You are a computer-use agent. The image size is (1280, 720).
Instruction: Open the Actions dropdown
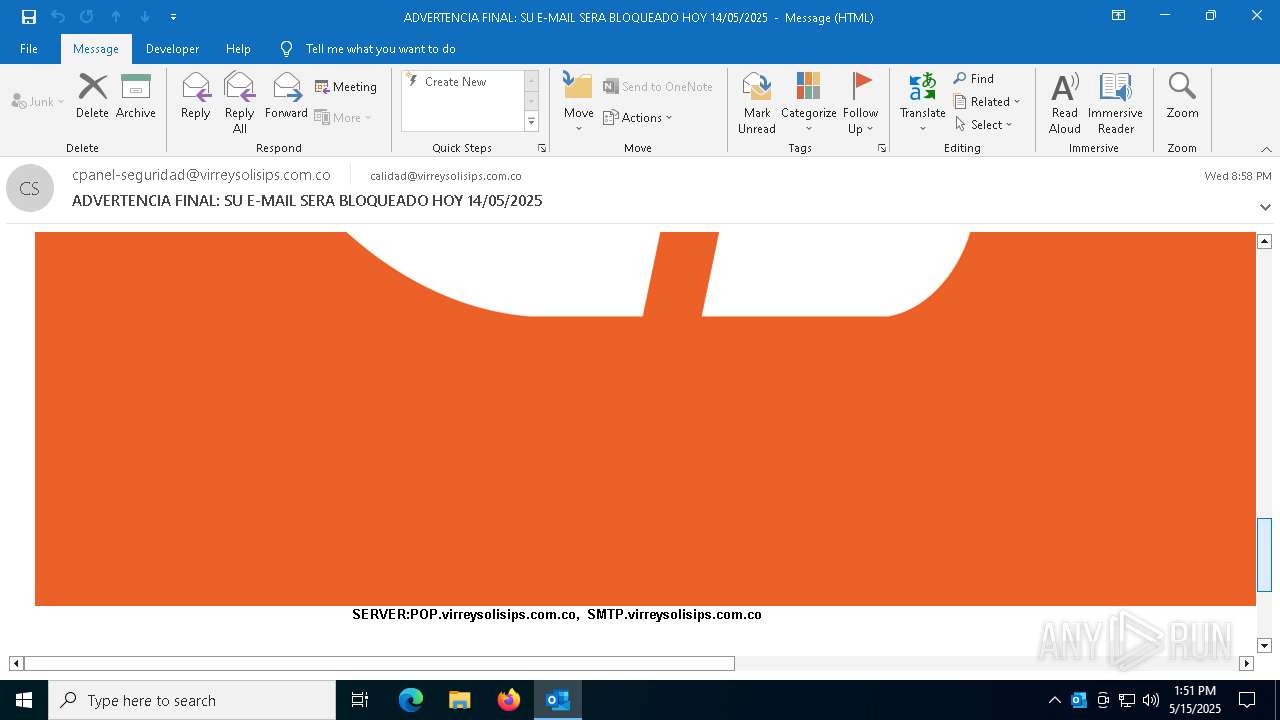click(x=638, y=117)
